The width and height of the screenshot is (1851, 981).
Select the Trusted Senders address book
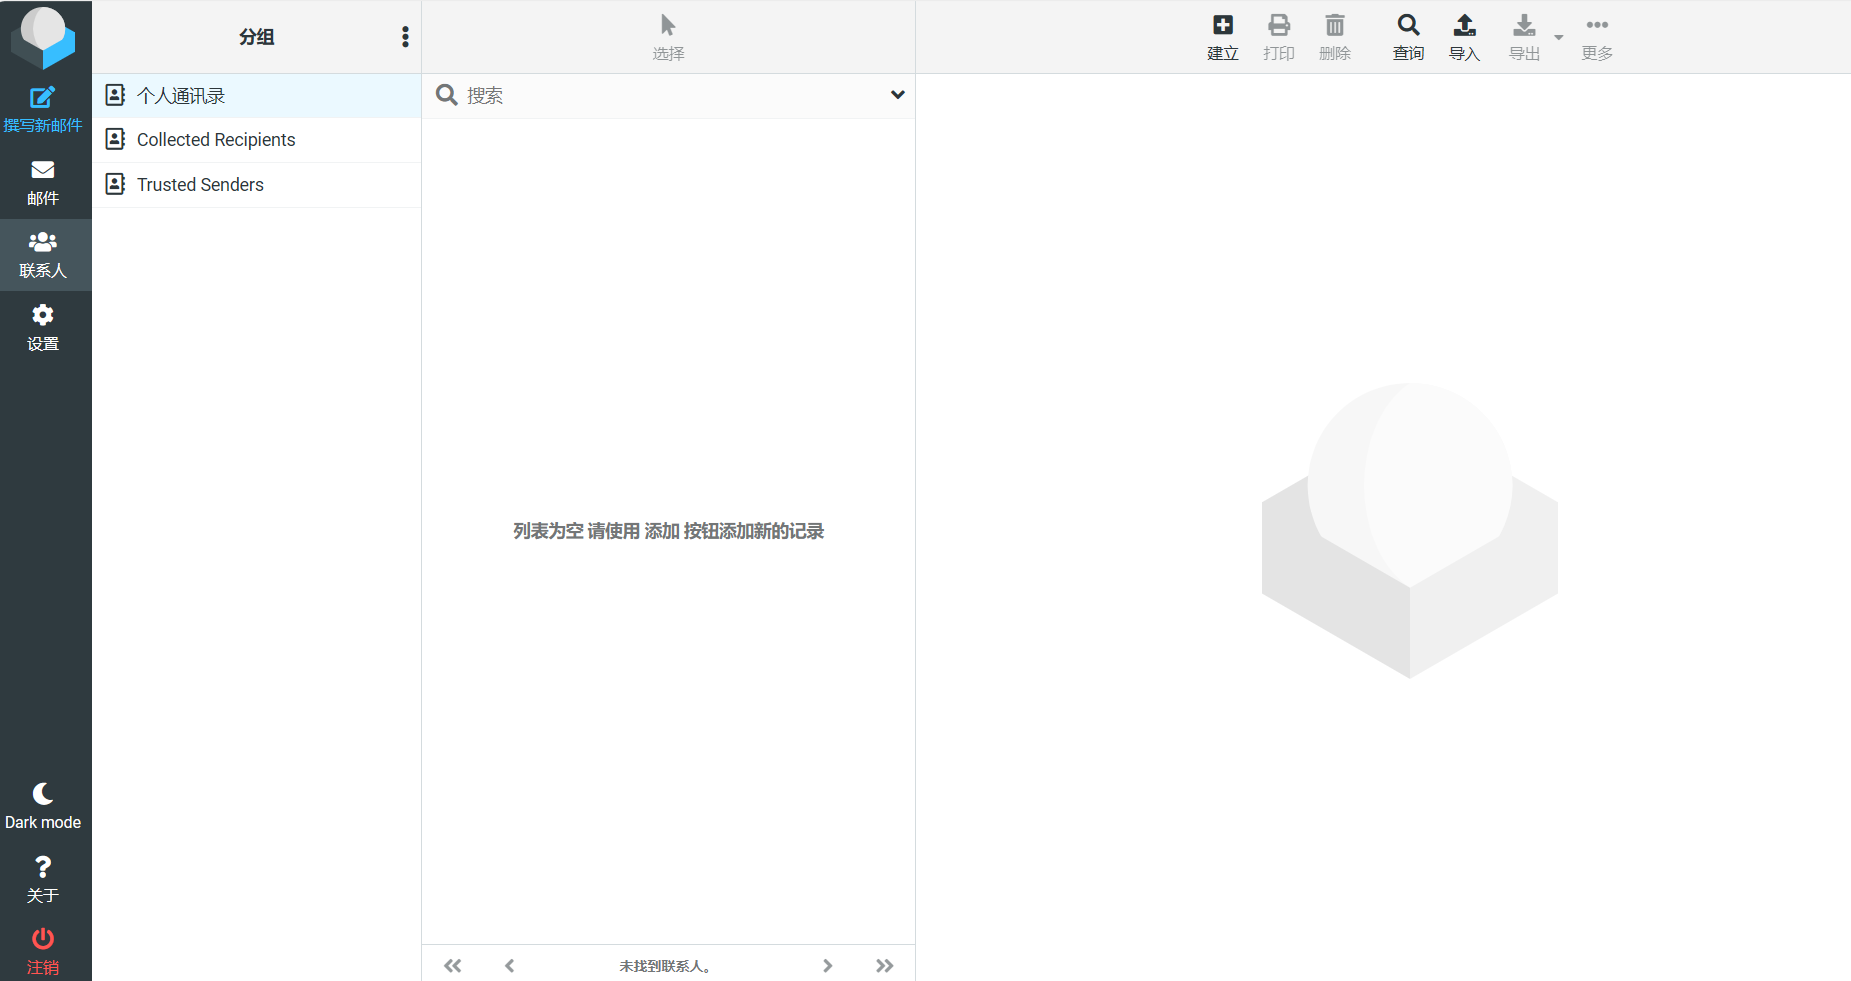(200, 185)
